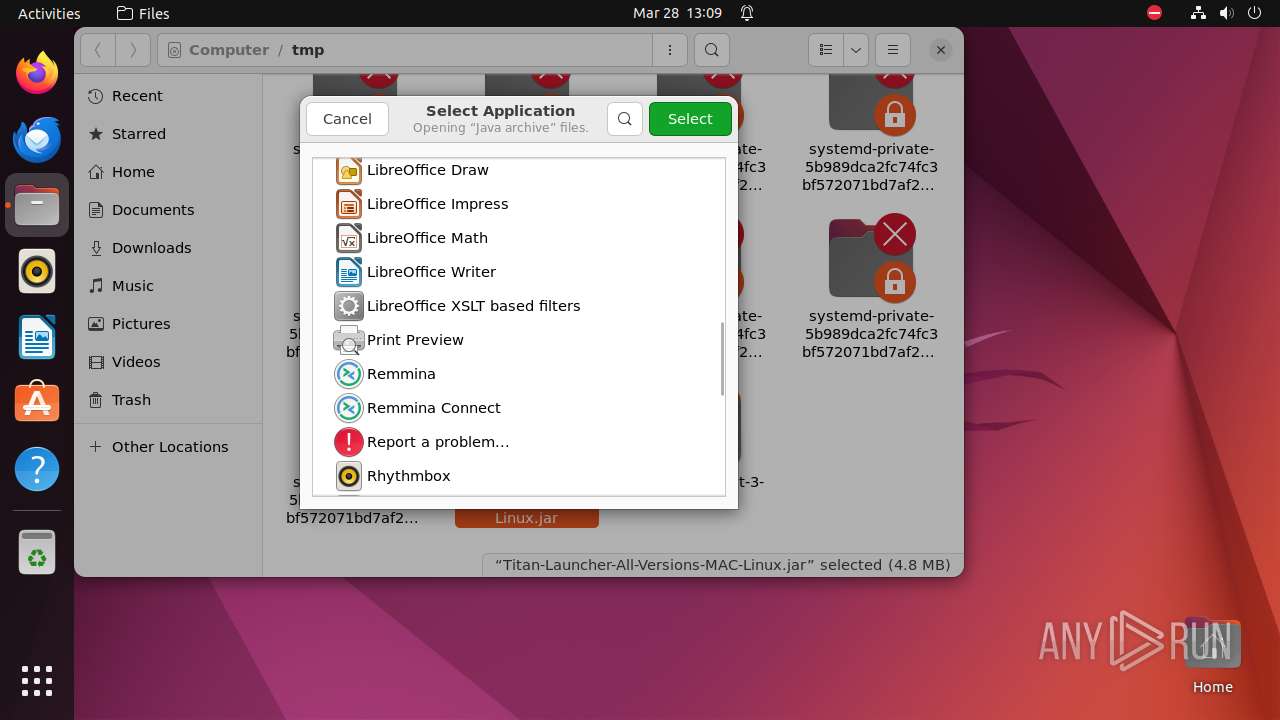Open the Activities overview
The height and width of the screenshot is (720, 1280).
[49, 14]
